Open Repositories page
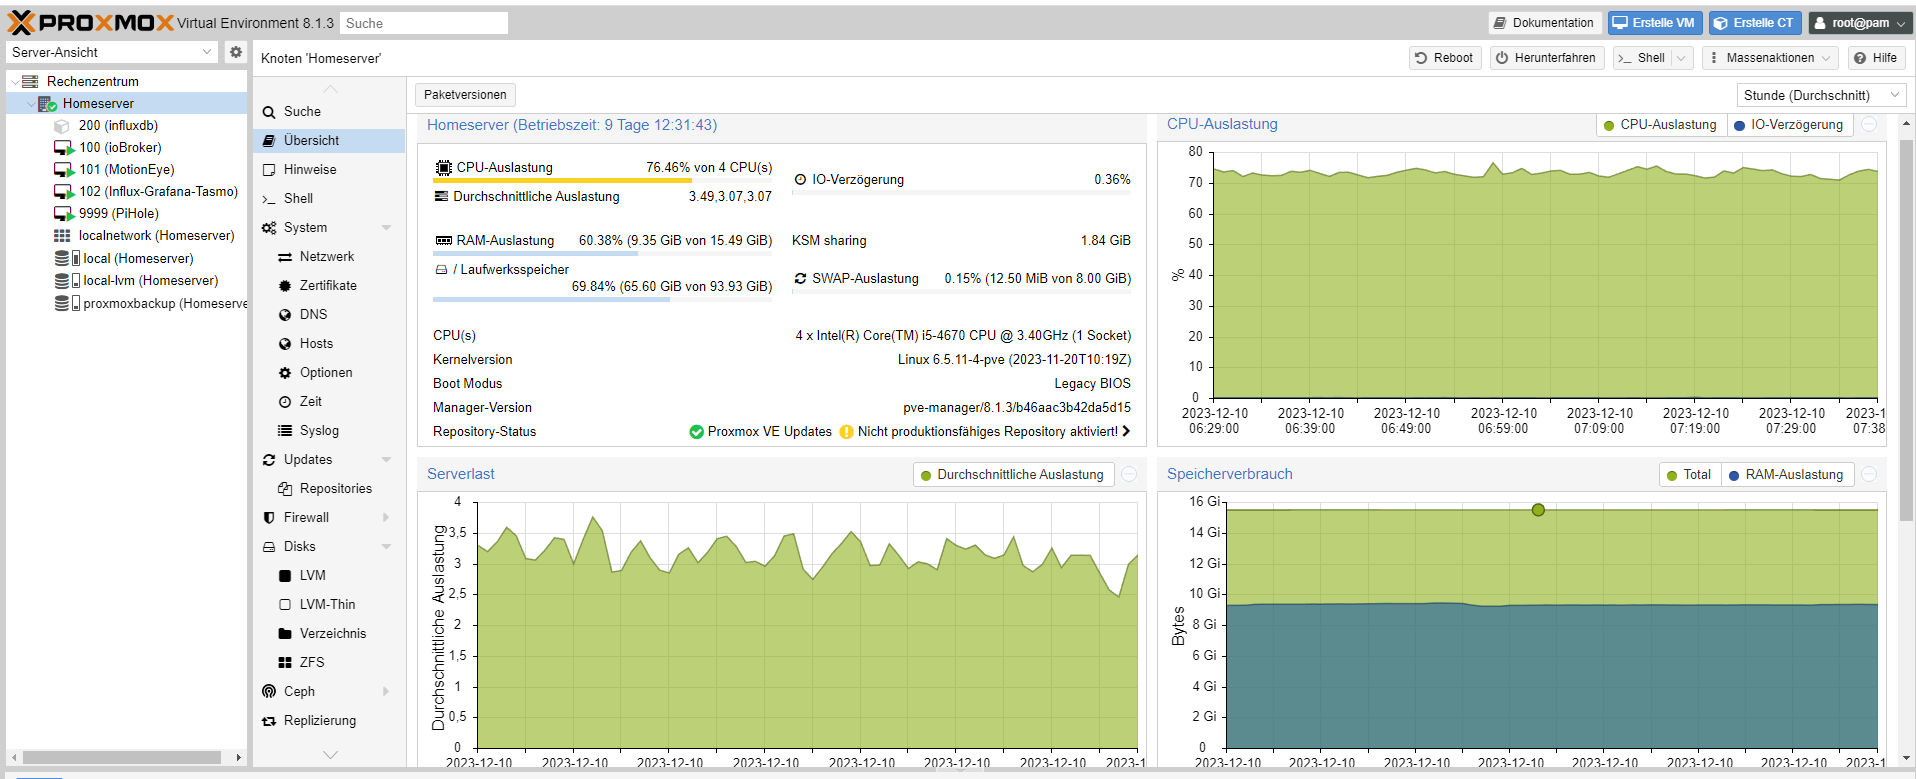The image size is (1916, 779). click(336, 488)
